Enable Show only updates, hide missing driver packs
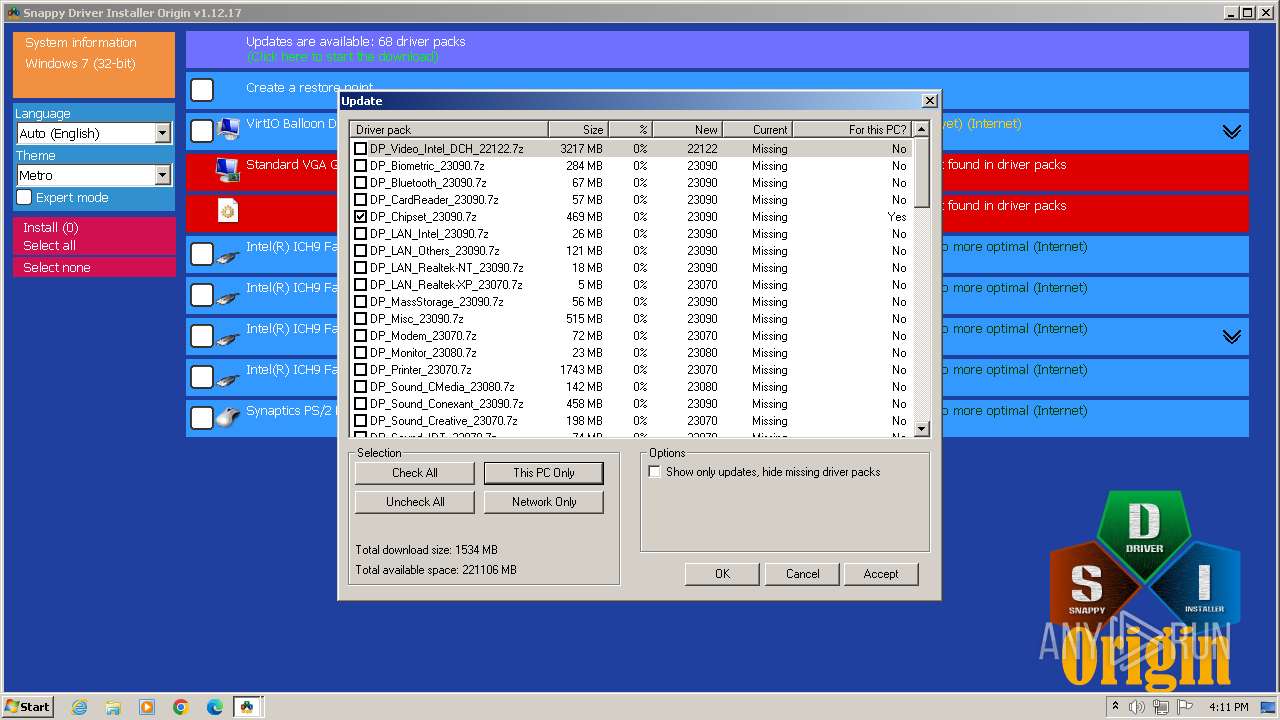1280x720 pixels. click(x=655, y=472)
